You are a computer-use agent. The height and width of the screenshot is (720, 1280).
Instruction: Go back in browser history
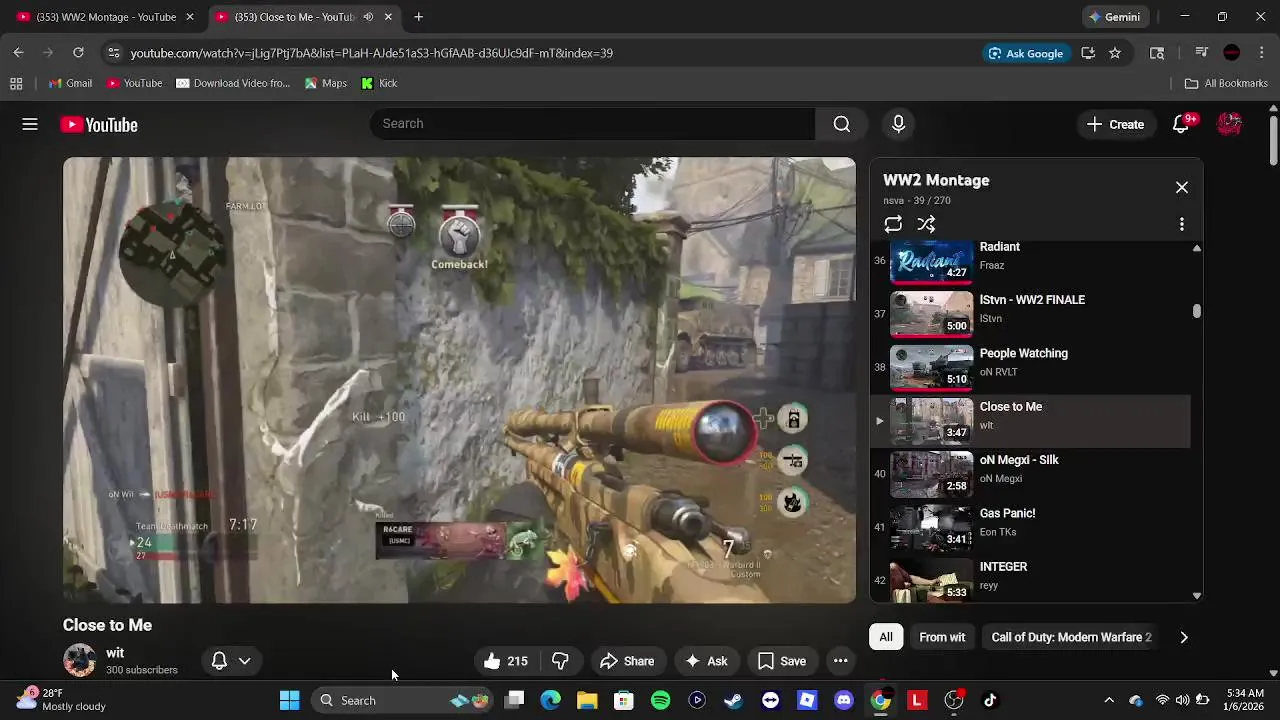tap(18, 53)
